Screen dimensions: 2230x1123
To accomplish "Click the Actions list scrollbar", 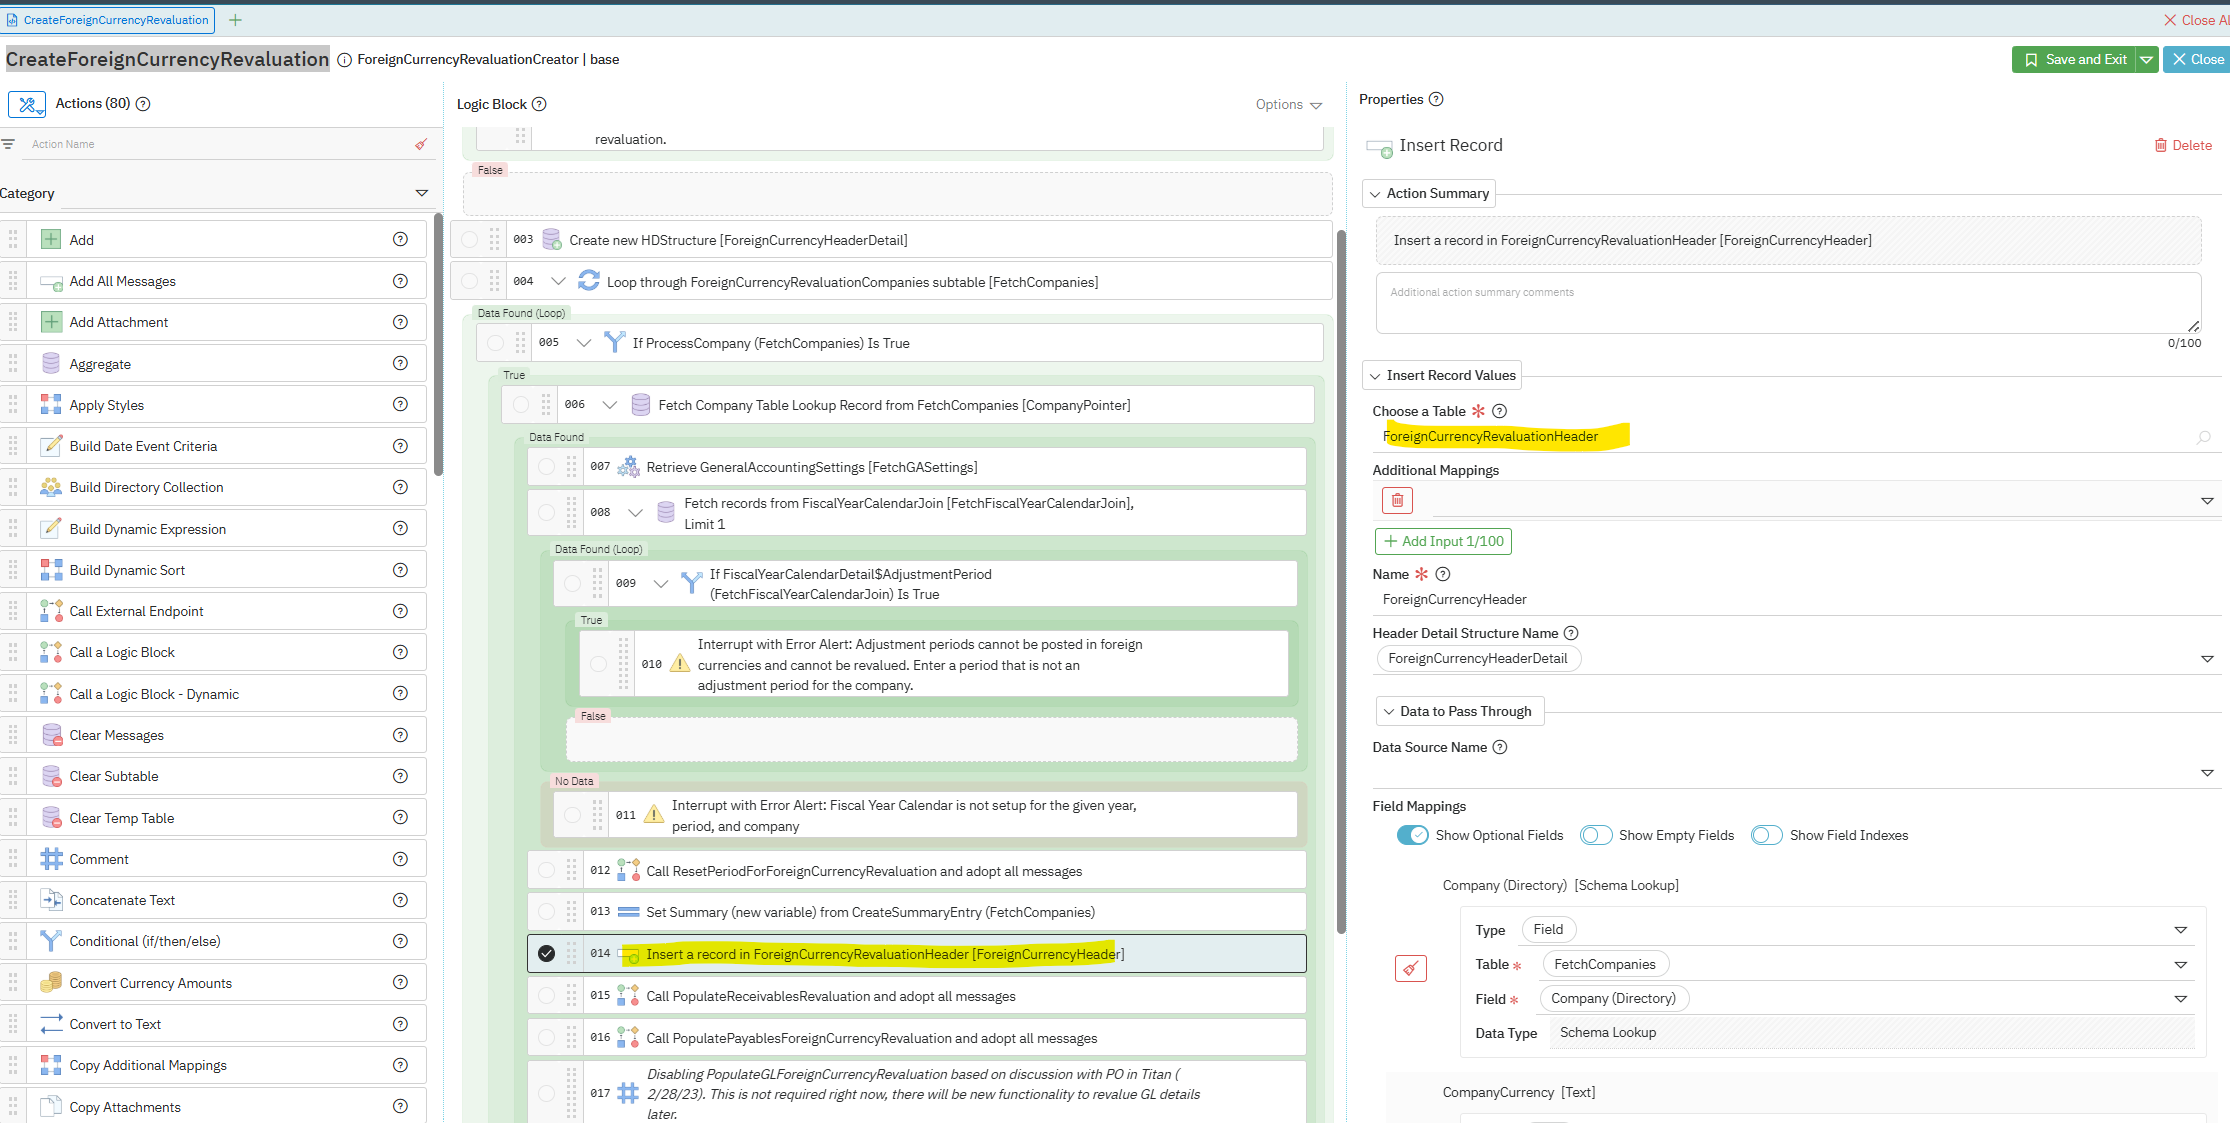I will pos(438,345).
